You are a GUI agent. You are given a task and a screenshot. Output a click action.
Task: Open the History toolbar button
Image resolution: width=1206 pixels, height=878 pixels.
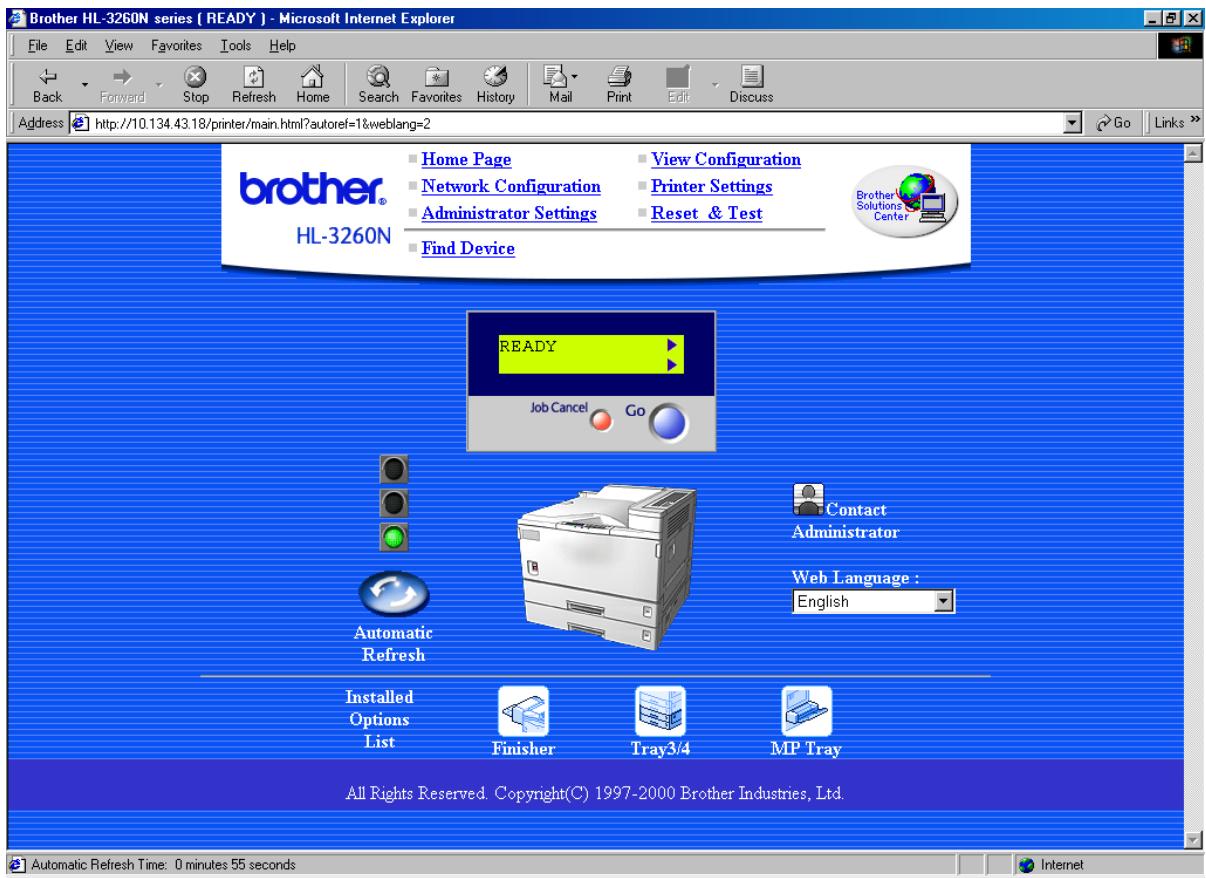[x=495, y=88]
